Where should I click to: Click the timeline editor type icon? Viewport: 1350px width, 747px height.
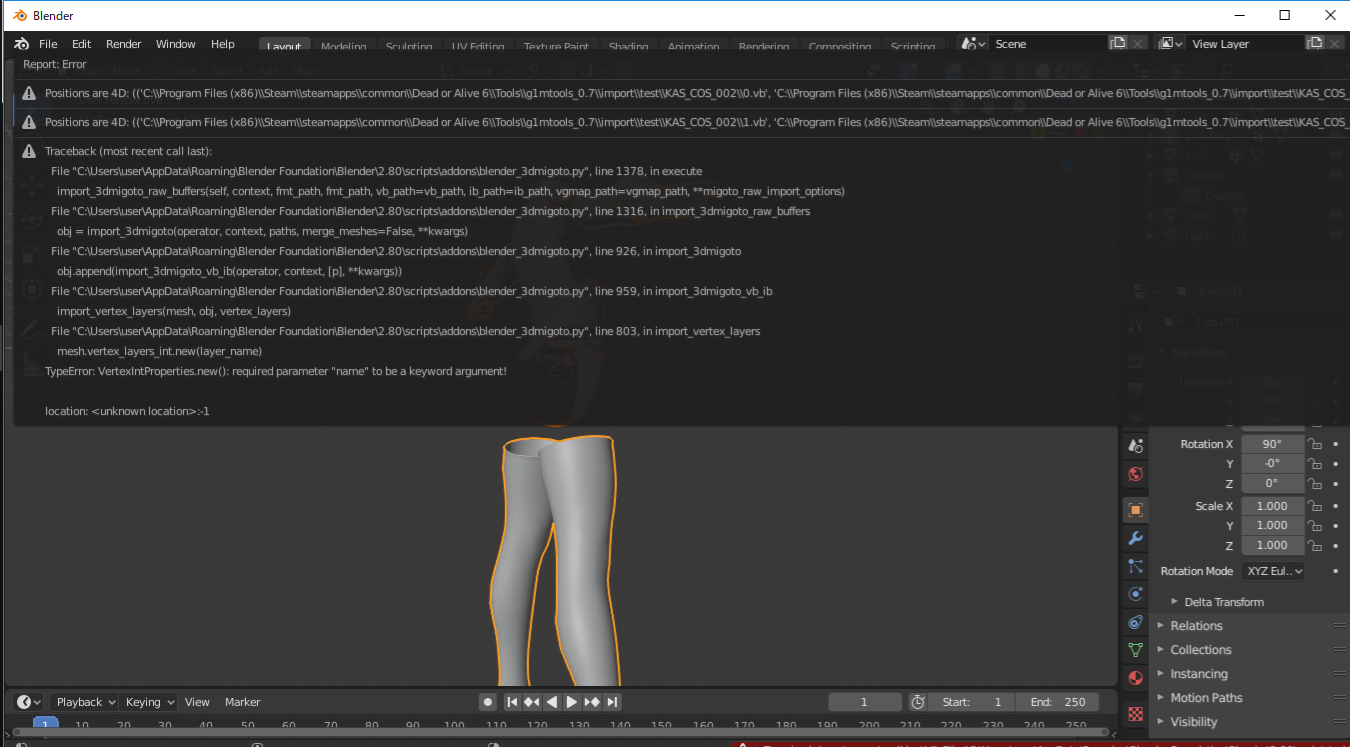coord(29,702)
